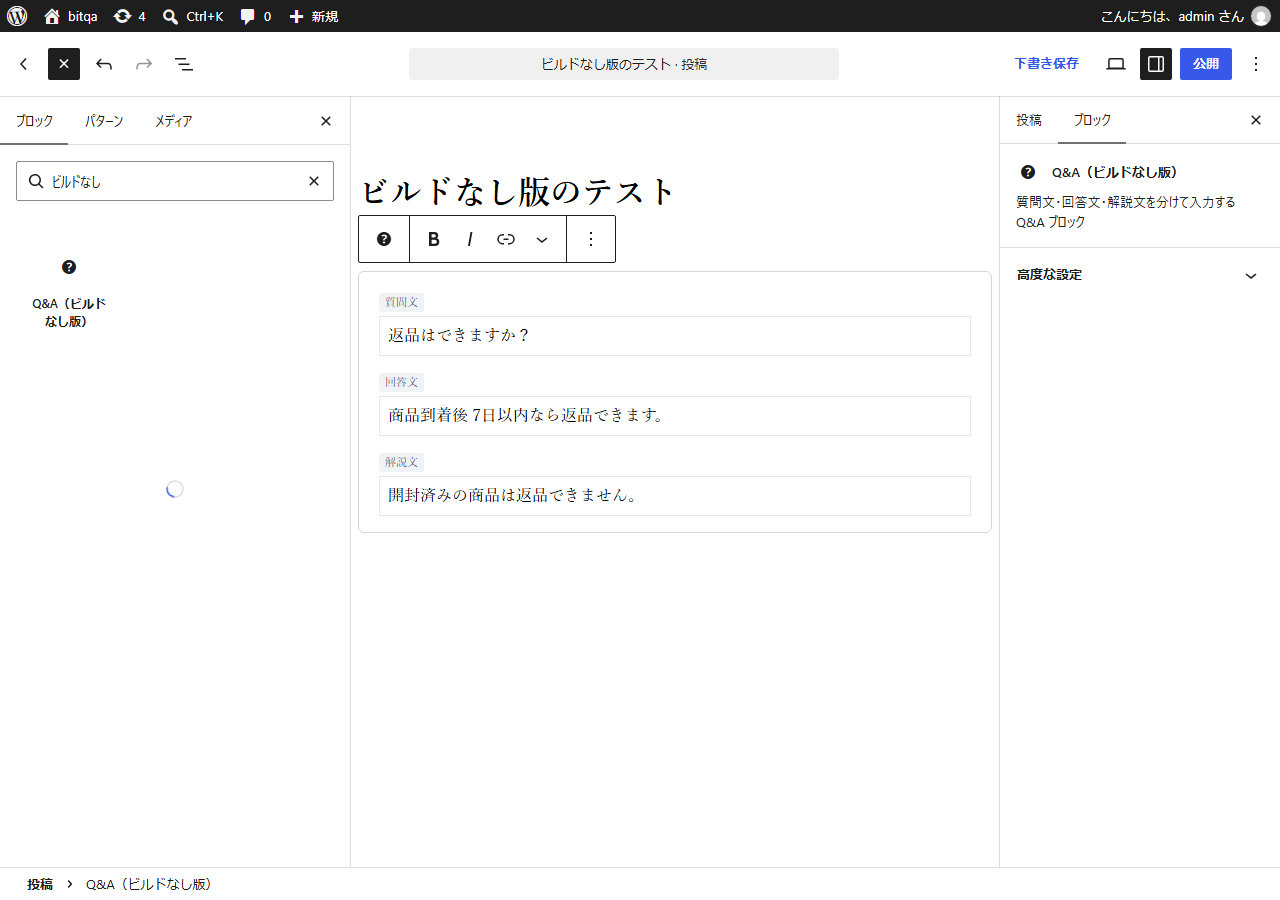The height and width of the screenshot is (900, 1280).
Task: Click the redo arrow
Action: coord(144,64)
